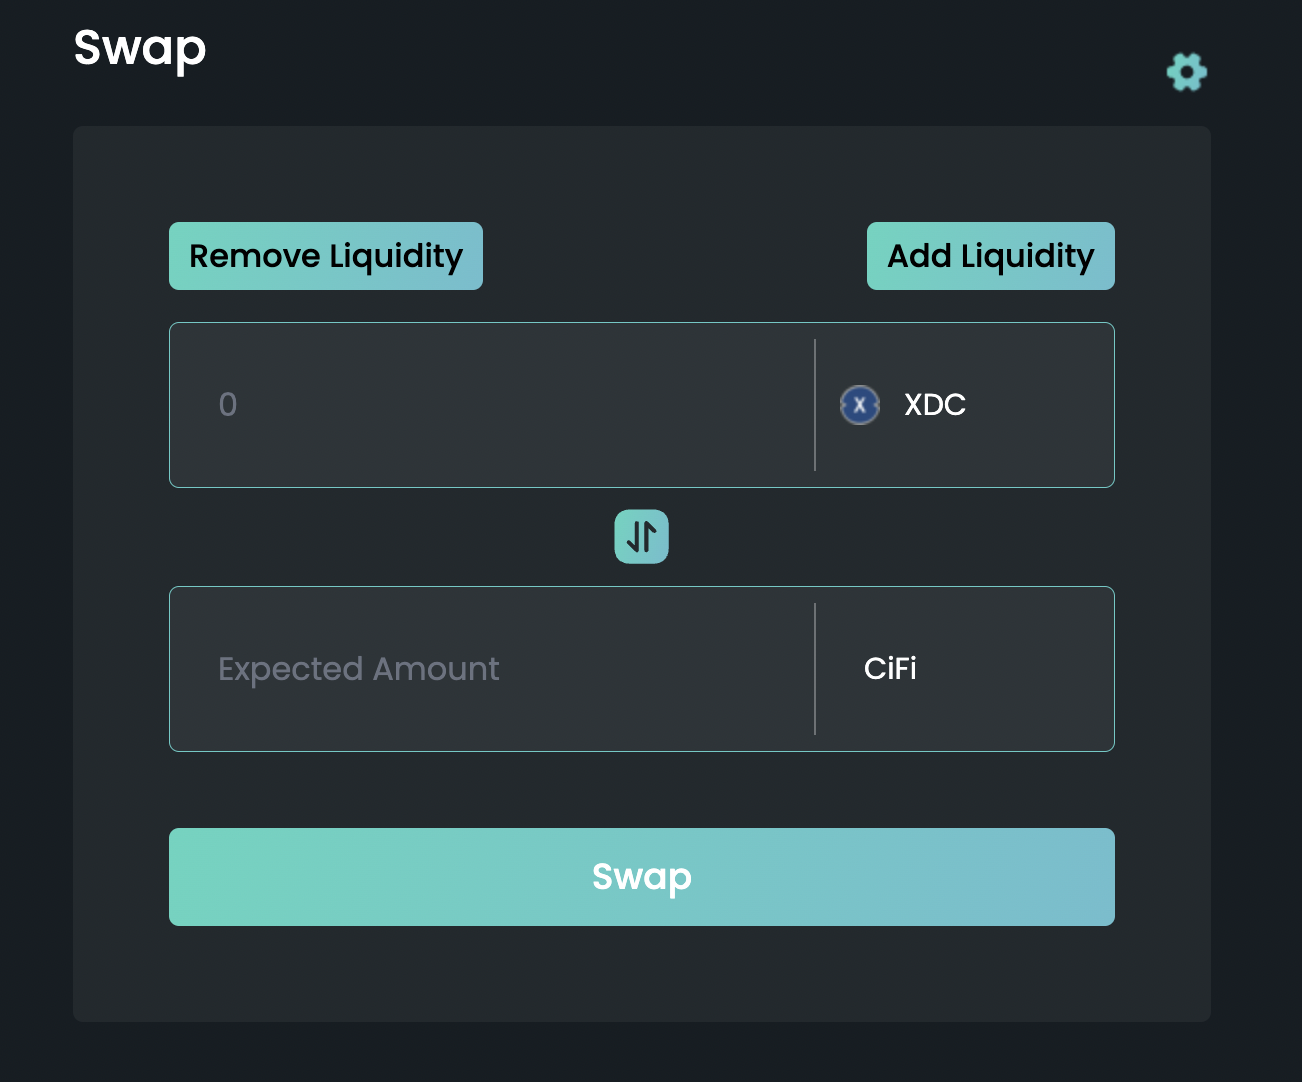
Task: Reverse swap direction between XDC and CiFi
Action: [x=641, y=537]
